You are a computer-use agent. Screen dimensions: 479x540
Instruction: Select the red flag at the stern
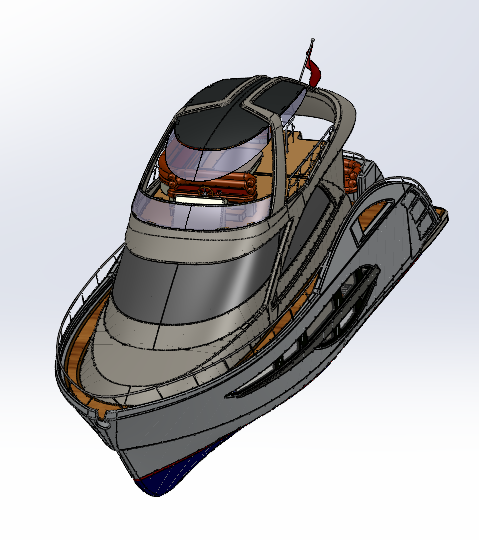tap(314, 73)
